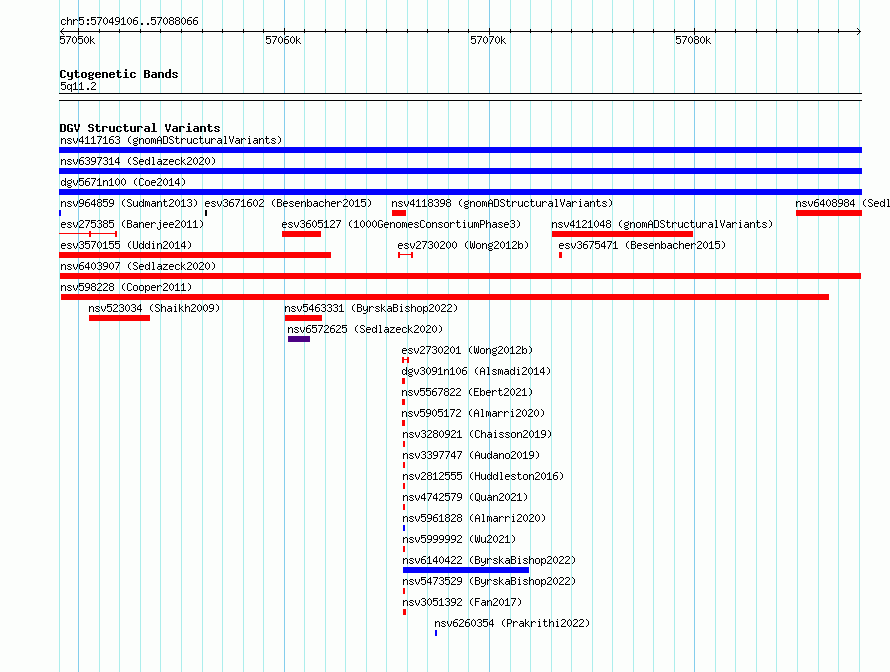Open the nsv6403907 (Sedlazeck2020) label
Viewport: 890px width, 672px height.
138,266
